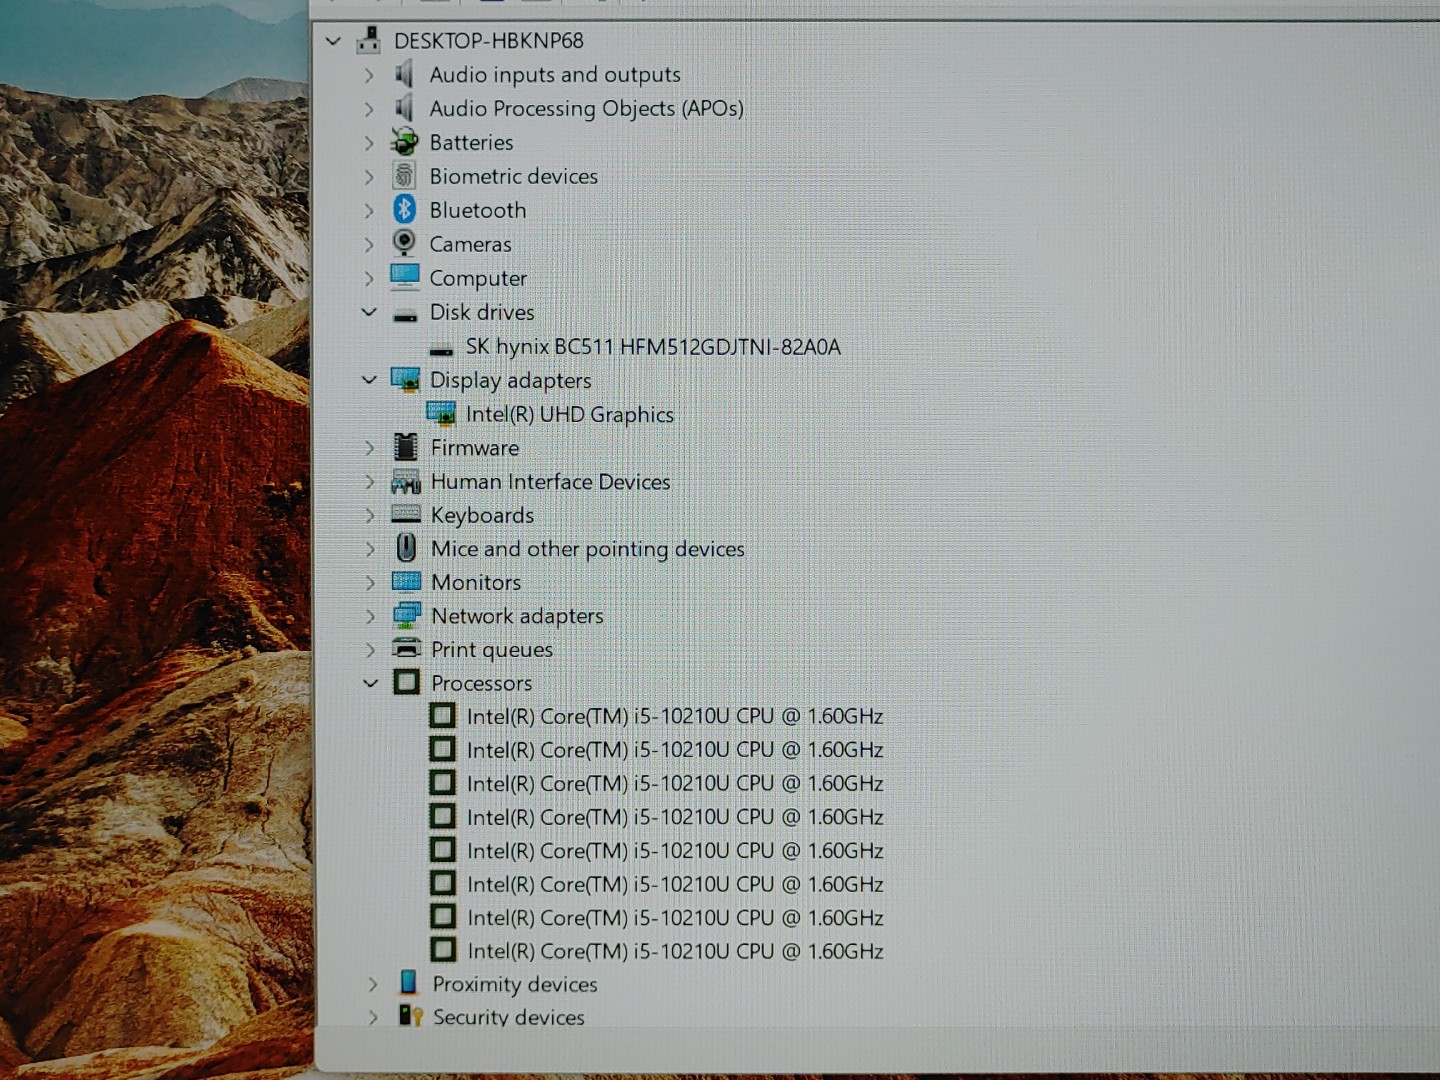Click the Security devices key icon
This screenshot has width=1440, height=1080.
[410, 1016]
